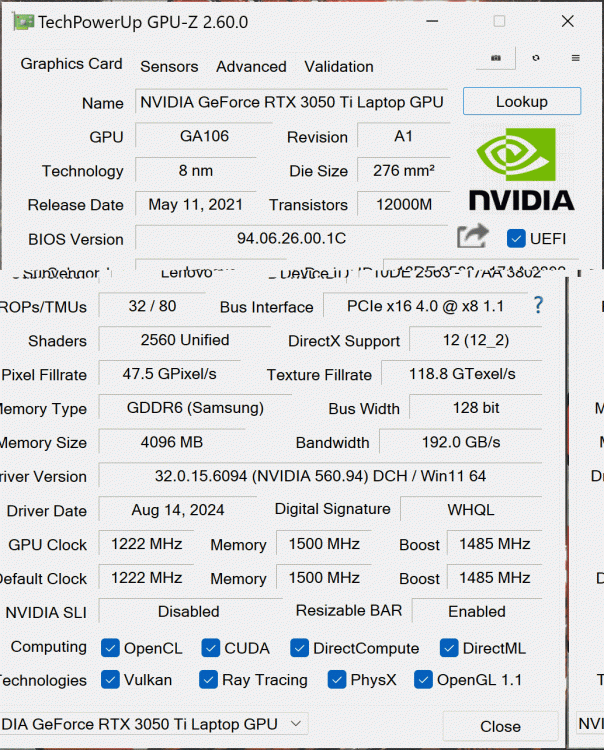
Task: Open the Advanced tab
Action: (x=251, y=67)
